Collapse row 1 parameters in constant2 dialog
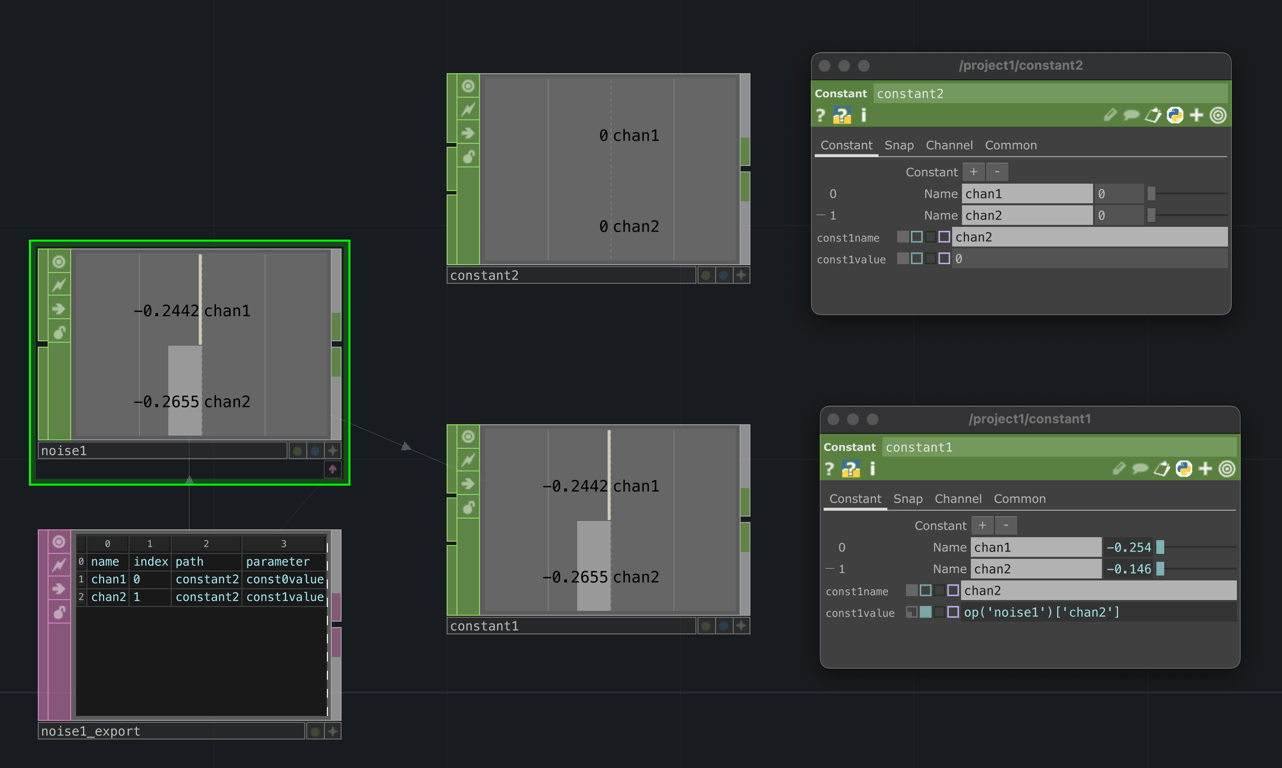This screenshot has height=768, width=1282. (x=822, y=215)
